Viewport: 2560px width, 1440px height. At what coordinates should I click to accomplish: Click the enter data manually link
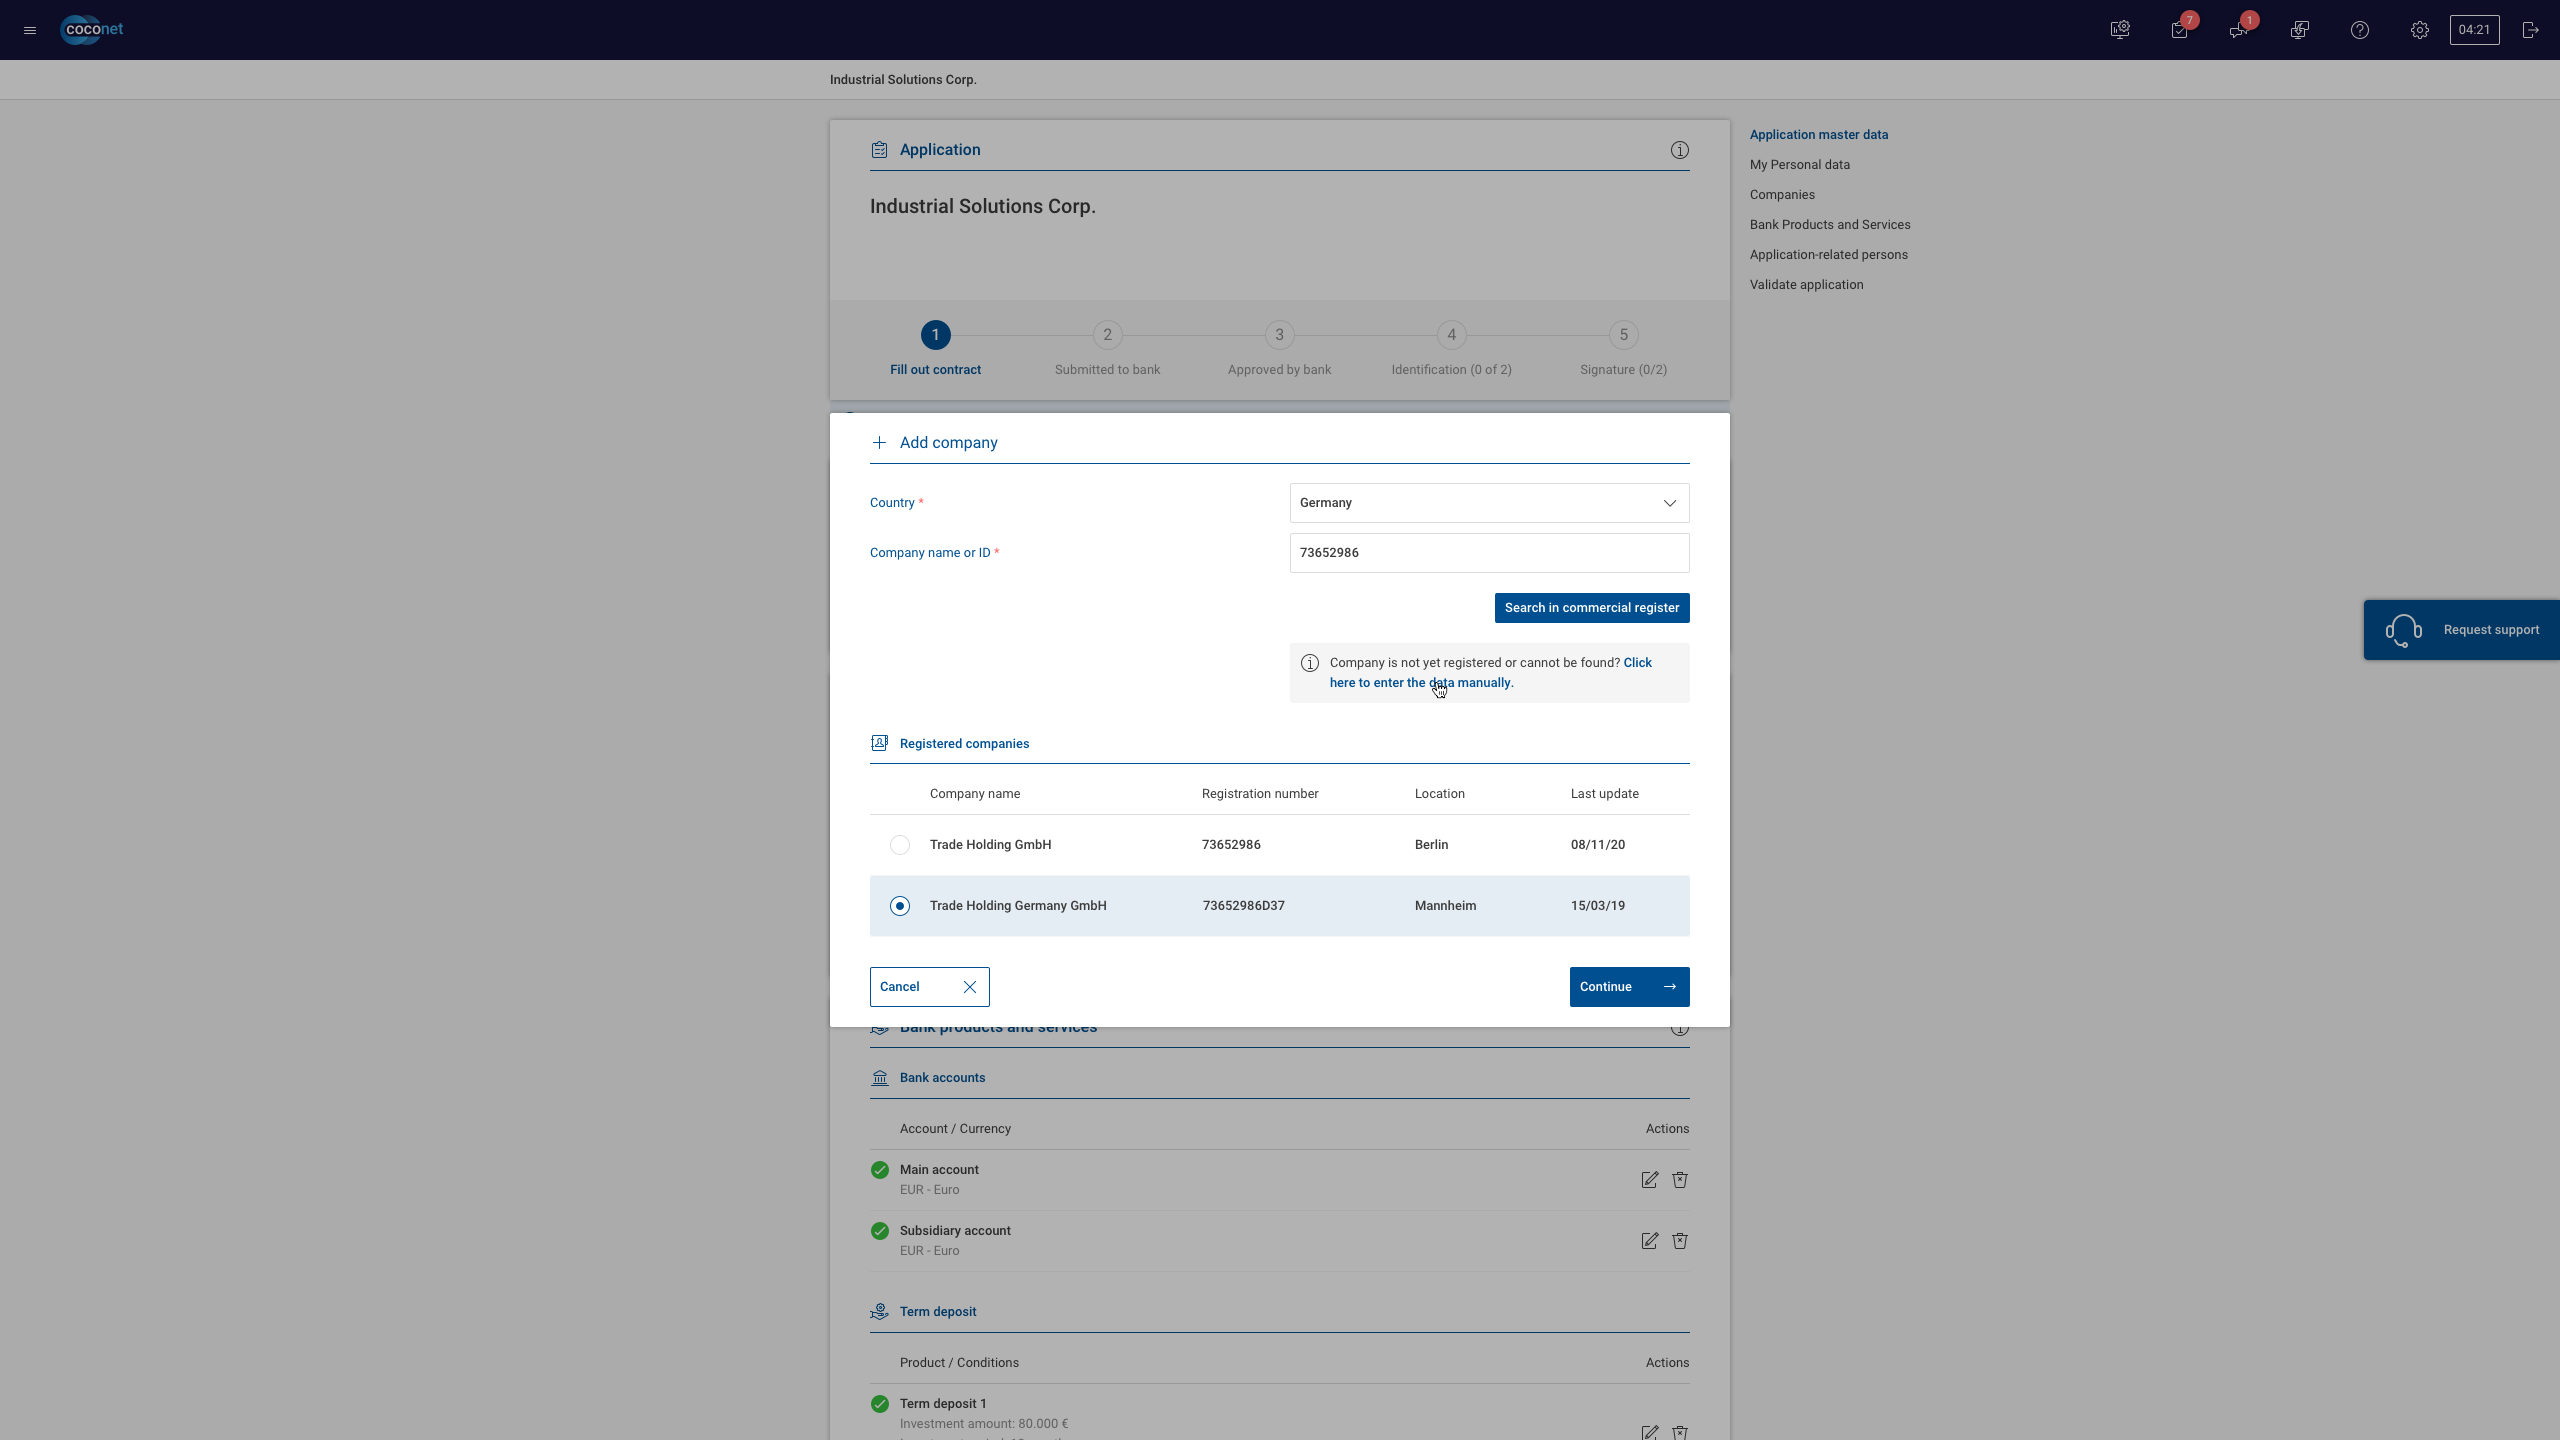click(x=1491, y=673)
